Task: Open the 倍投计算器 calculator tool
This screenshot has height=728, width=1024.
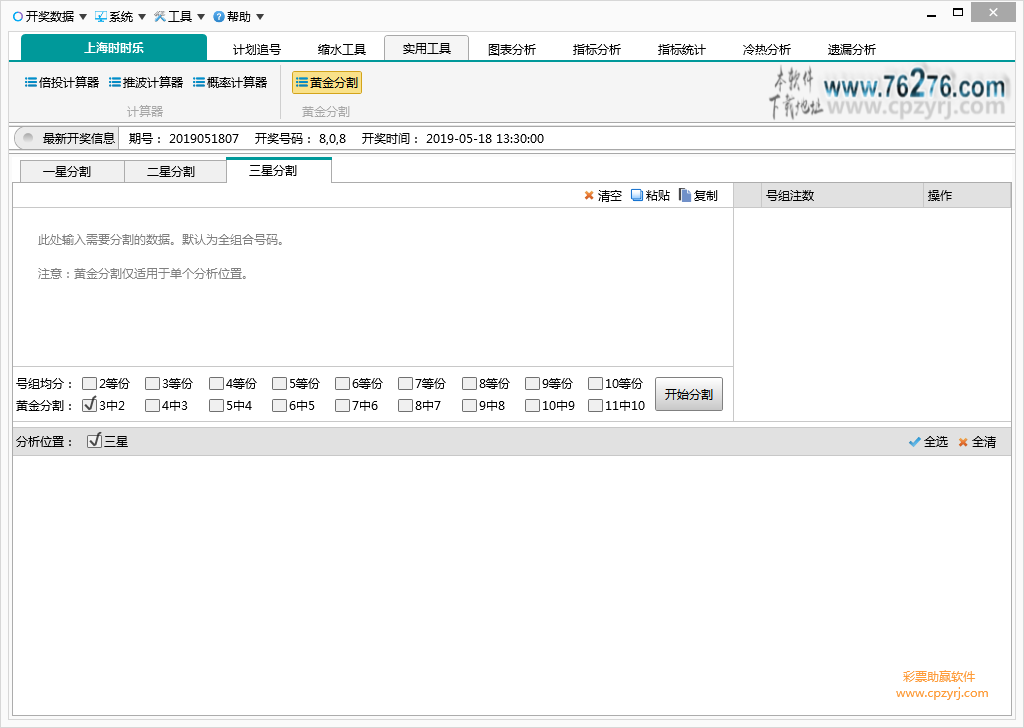Action: tap(62, 82)
